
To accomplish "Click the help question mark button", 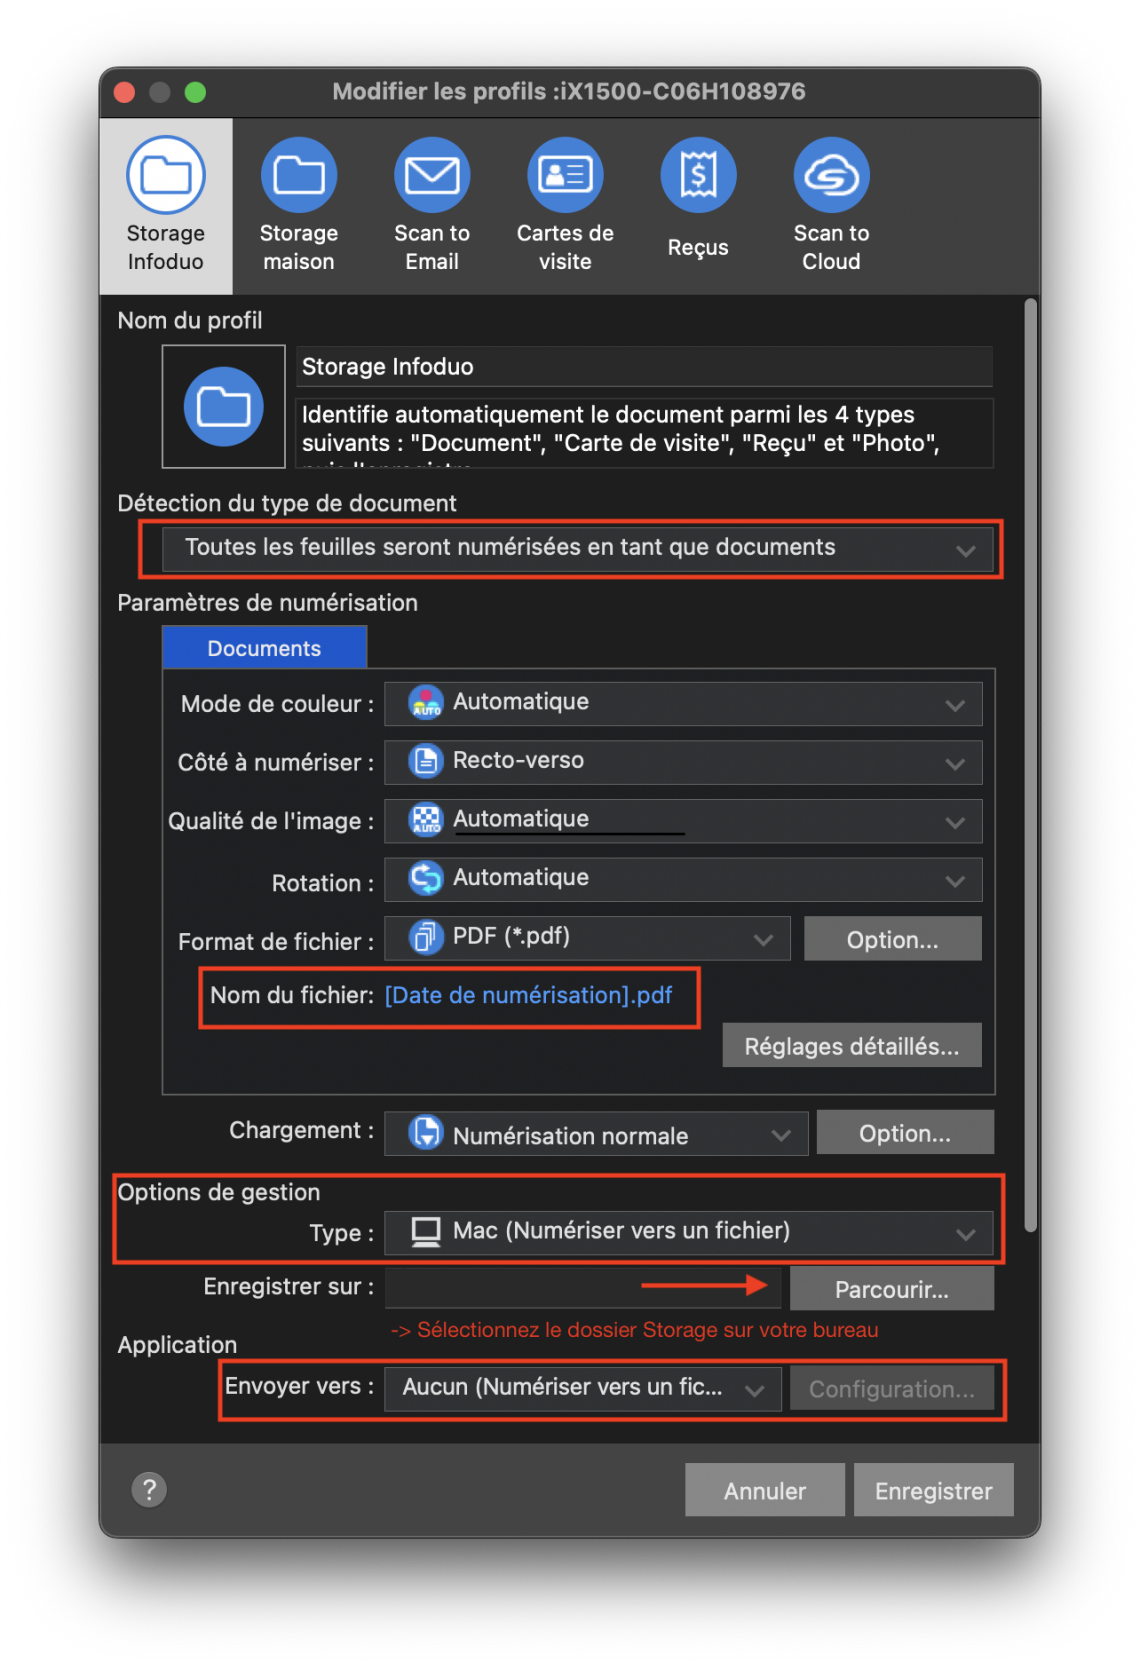I will click(x=149, y=1490).
